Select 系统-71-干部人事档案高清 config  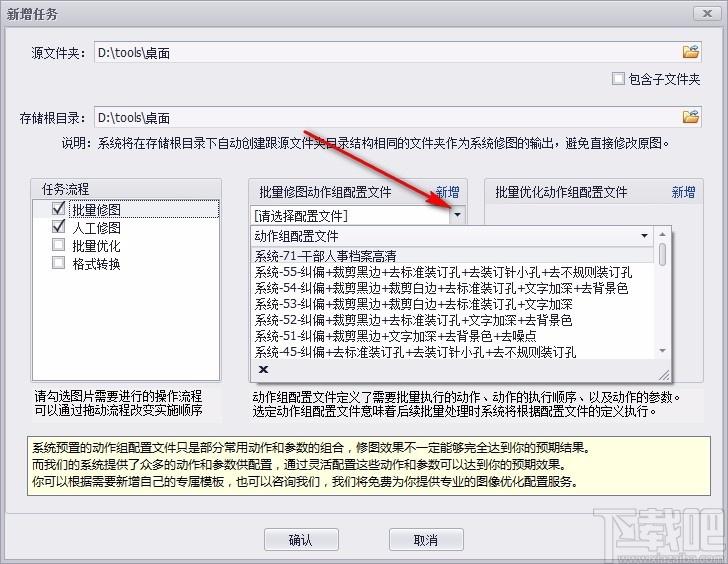[453, 256]
